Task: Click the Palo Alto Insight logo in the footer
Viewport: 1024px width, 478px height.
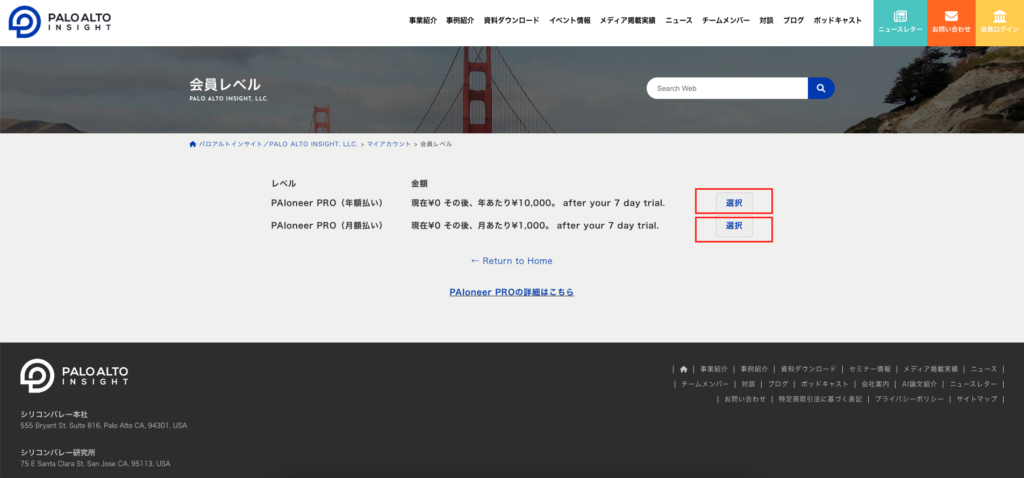Action: point(74,375)
